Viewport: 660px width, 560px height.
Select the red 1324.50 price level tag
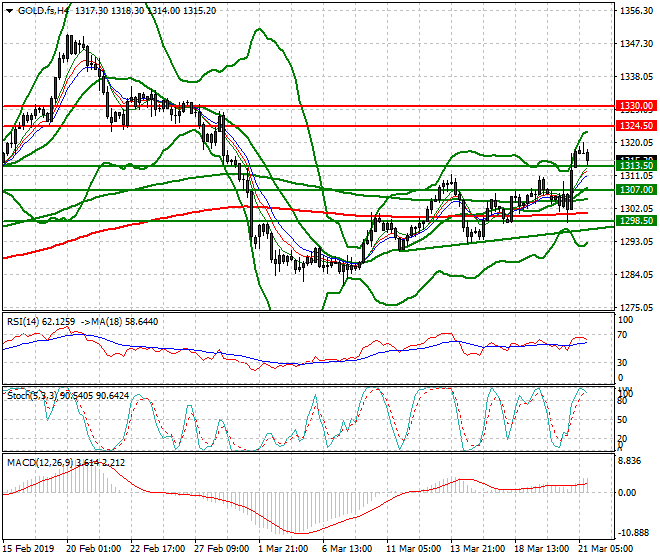click(x=637, y=126)
